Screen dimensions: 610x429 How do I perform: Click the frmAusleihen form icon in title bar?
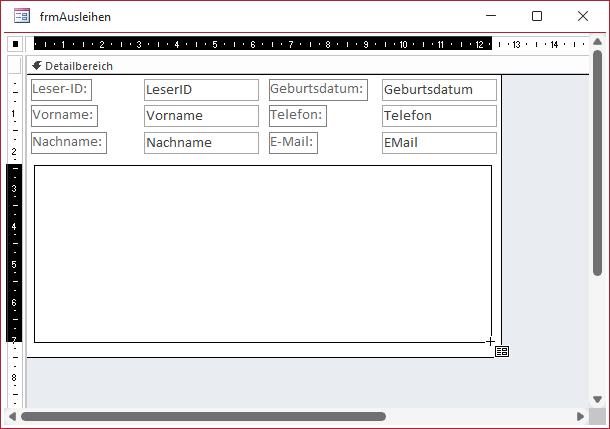(x=21, y=17)
